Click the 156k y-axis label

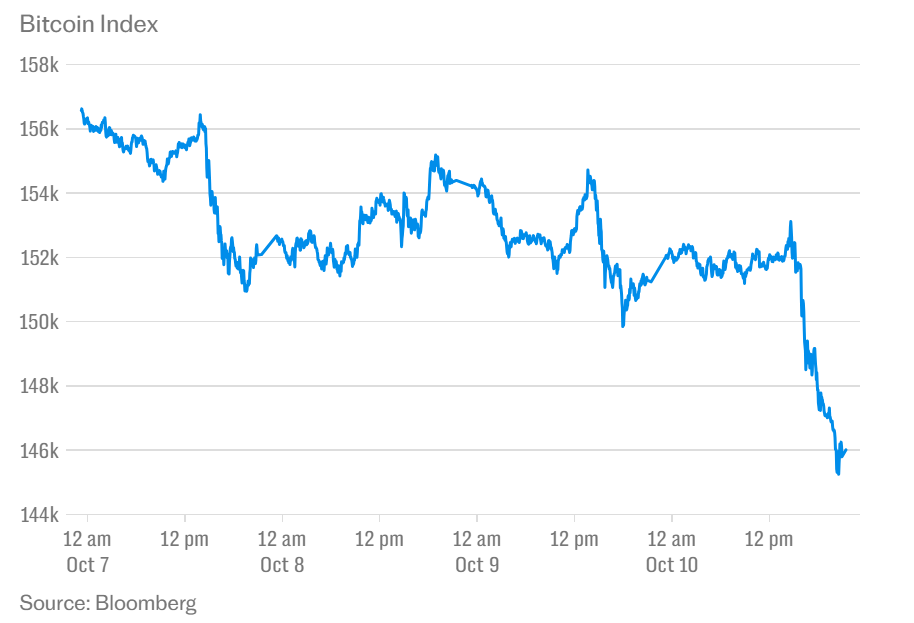[39, 129]
